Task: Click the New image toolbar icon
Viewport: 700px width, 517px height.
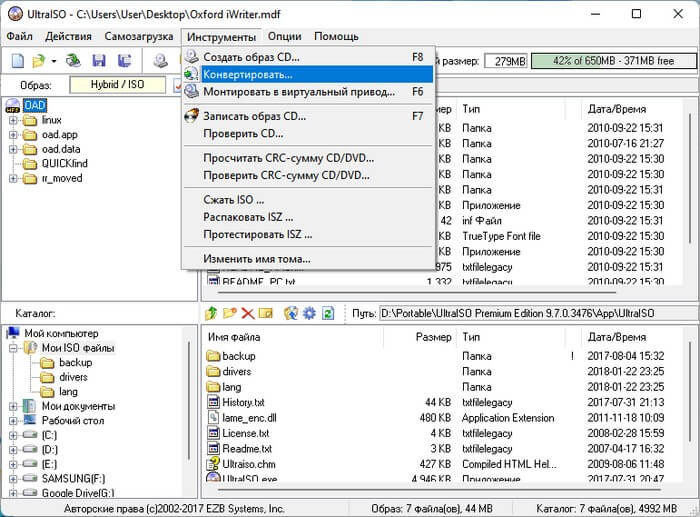Action: point(17,60)
